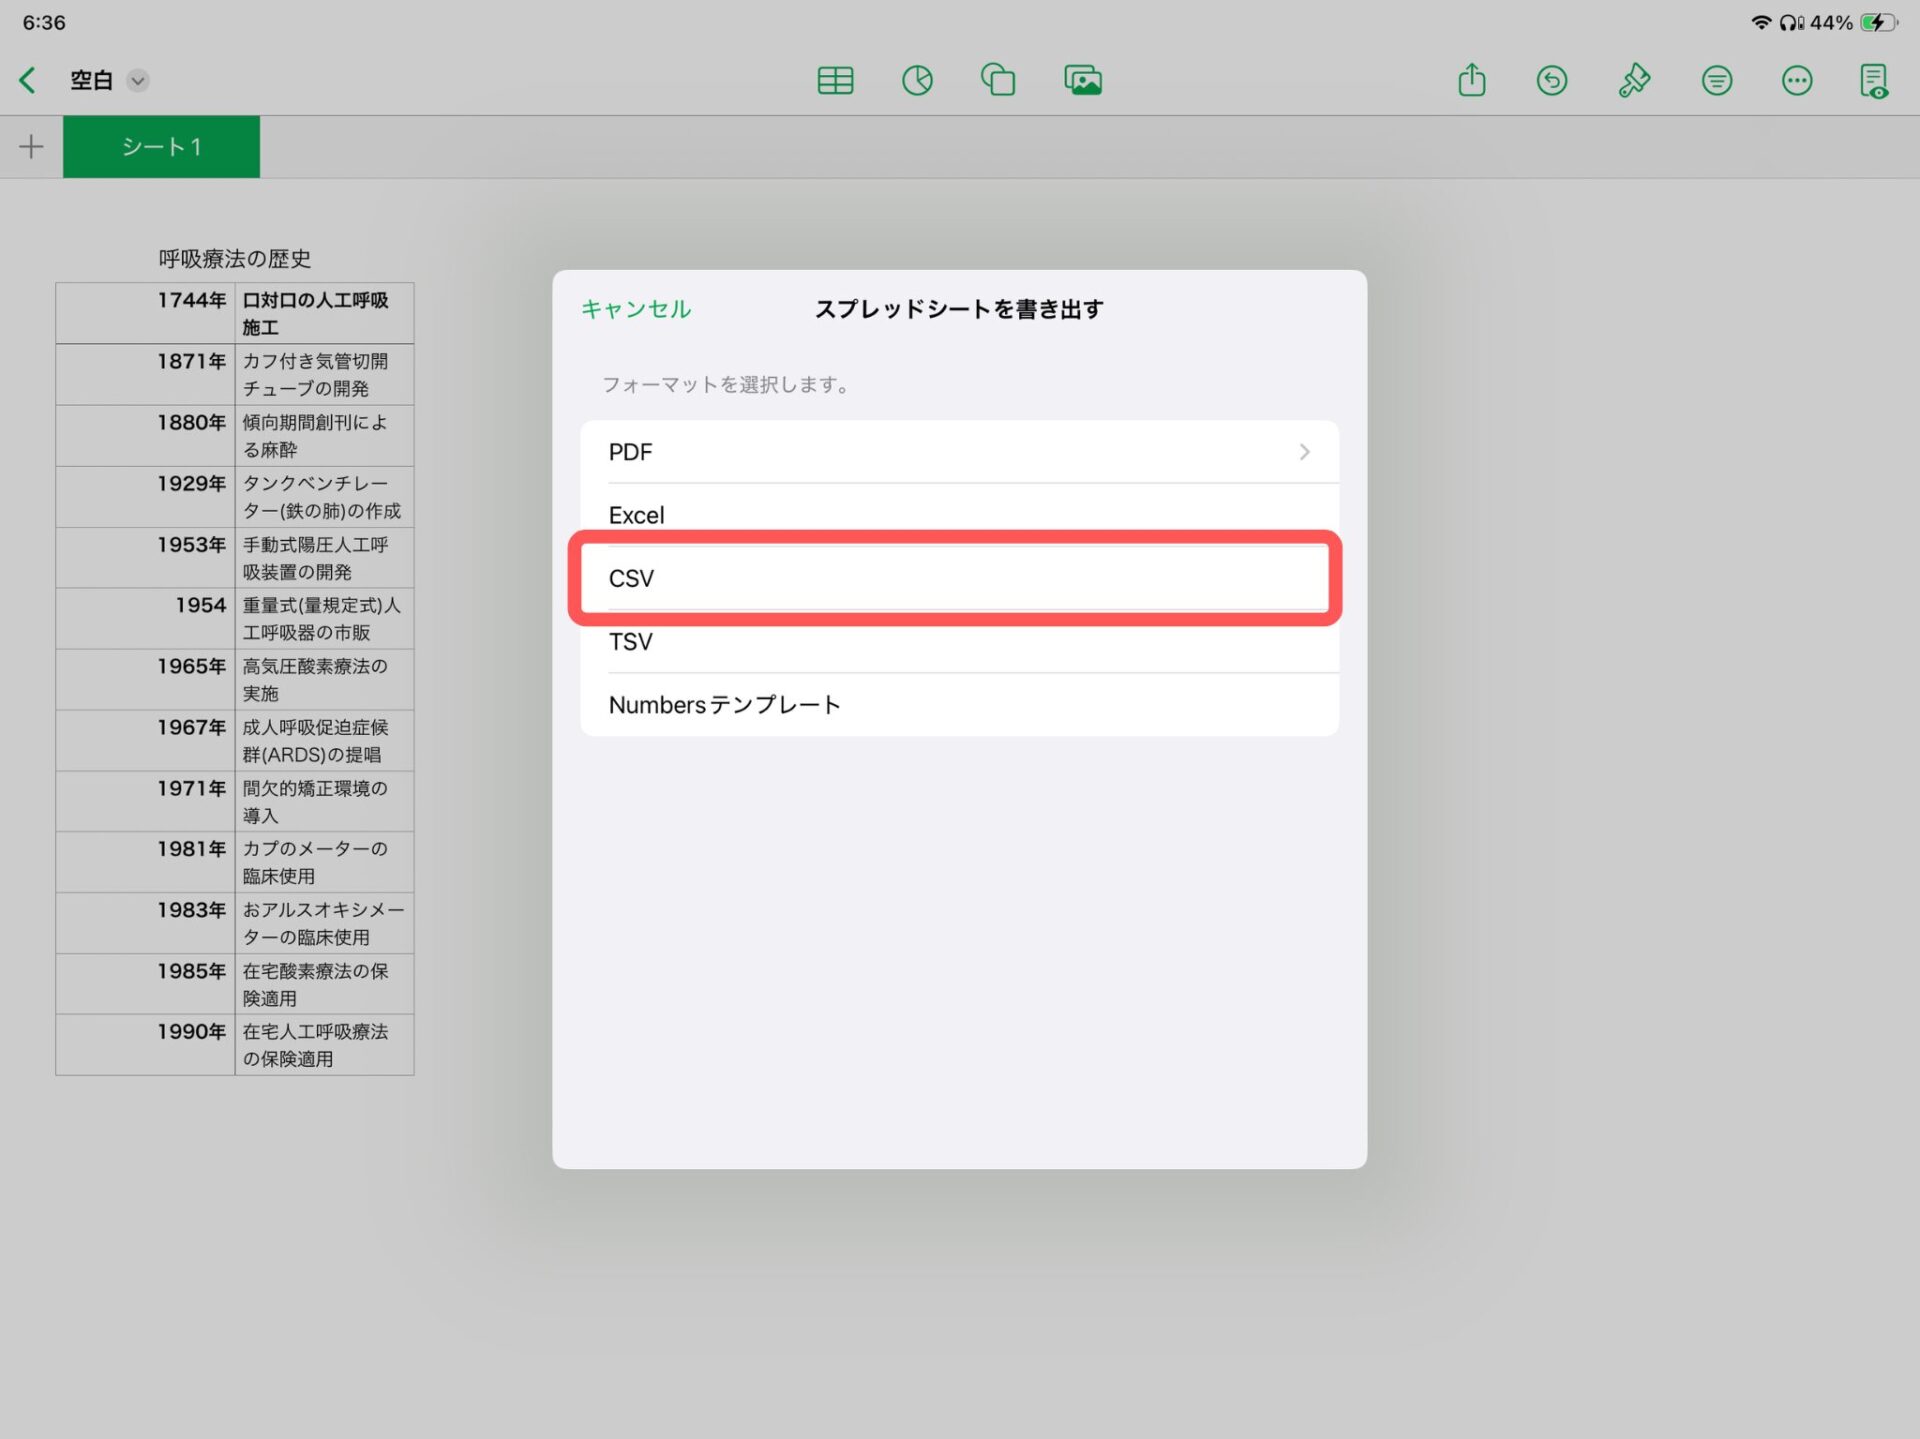Open the insert media icon
The image size is (1920, 1439).
click(1083, 80)
